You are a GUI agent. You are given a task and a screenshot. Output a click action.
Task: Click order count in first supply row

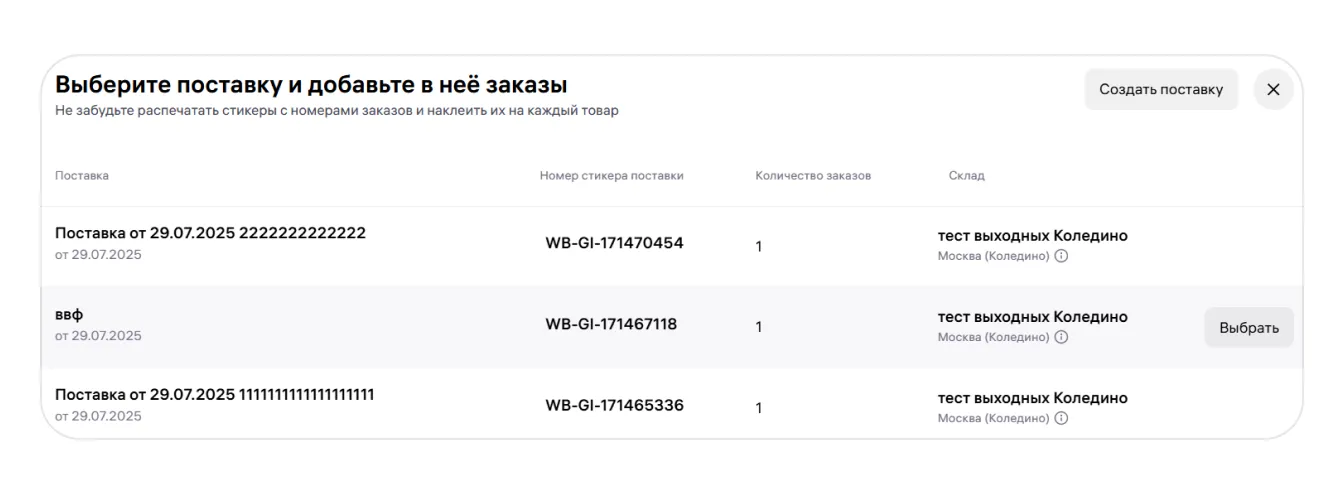(x=759, y=246)
